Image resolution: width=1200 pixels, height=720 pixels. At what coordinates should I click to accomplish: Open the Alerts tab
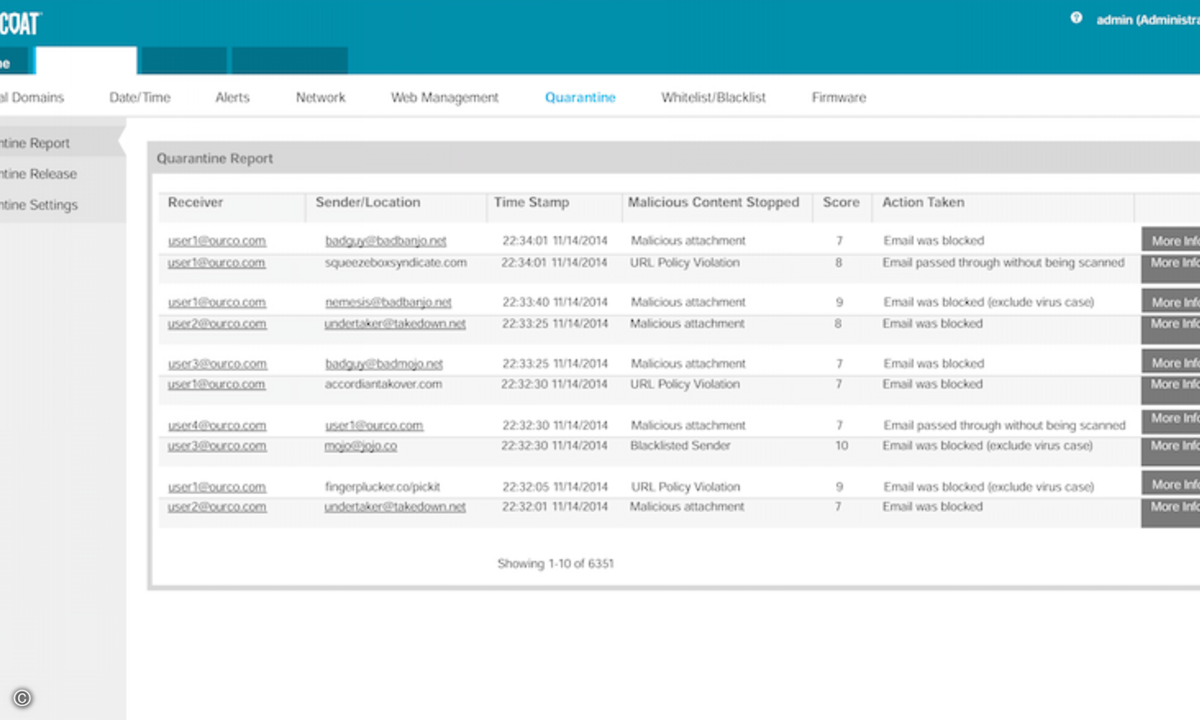[232, 98]
